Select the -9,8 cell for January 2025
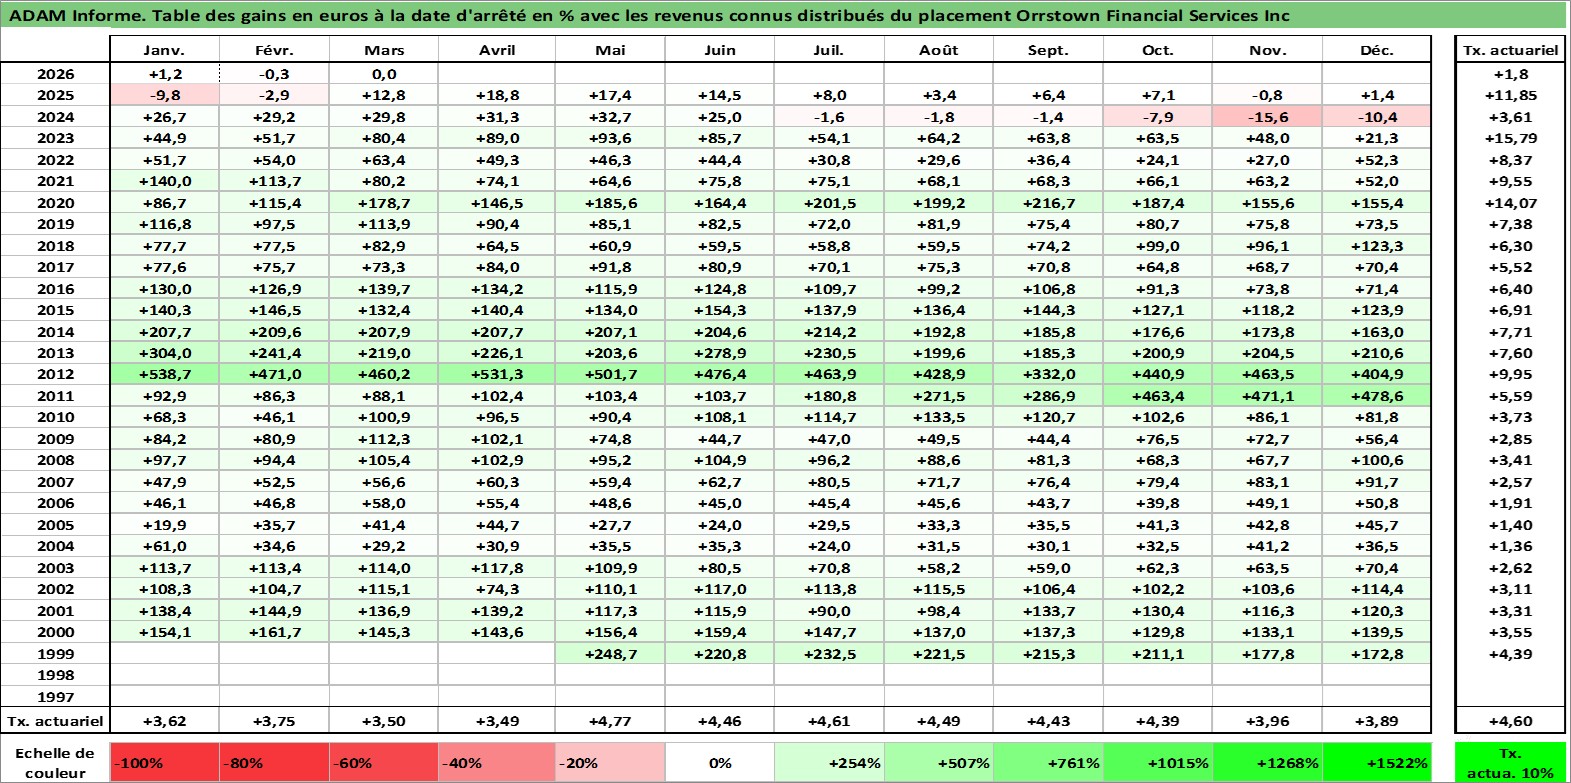This screenshot has width=1571, height=783. click(164, 95)
